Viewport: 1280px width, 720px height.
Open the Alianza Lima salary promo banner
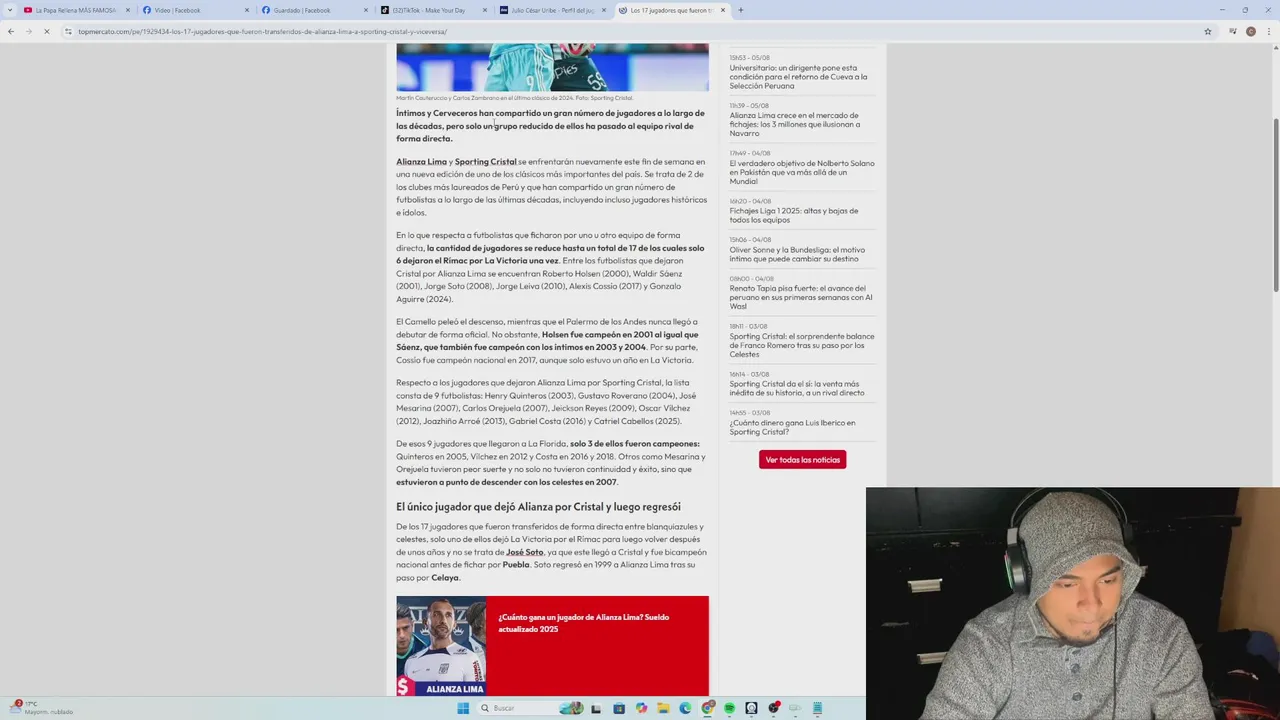click(552, 646)
